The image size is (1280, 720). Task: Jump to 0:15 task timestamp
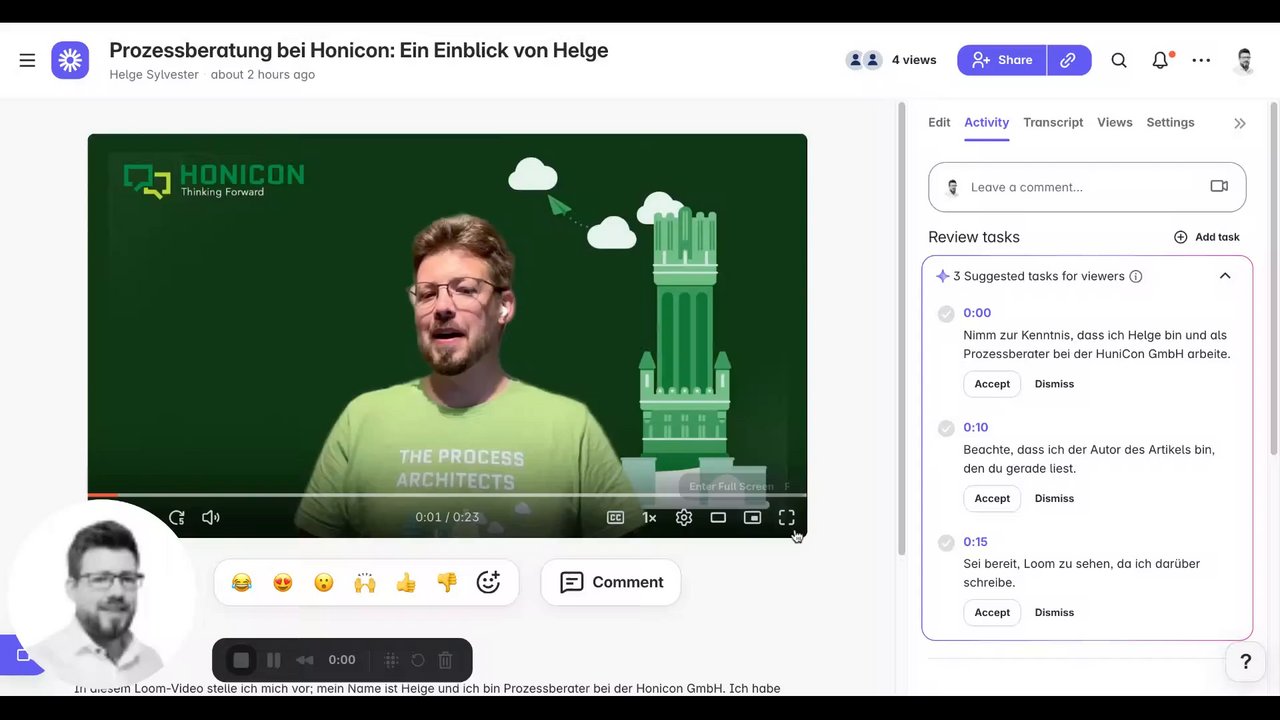coord(975,541)
